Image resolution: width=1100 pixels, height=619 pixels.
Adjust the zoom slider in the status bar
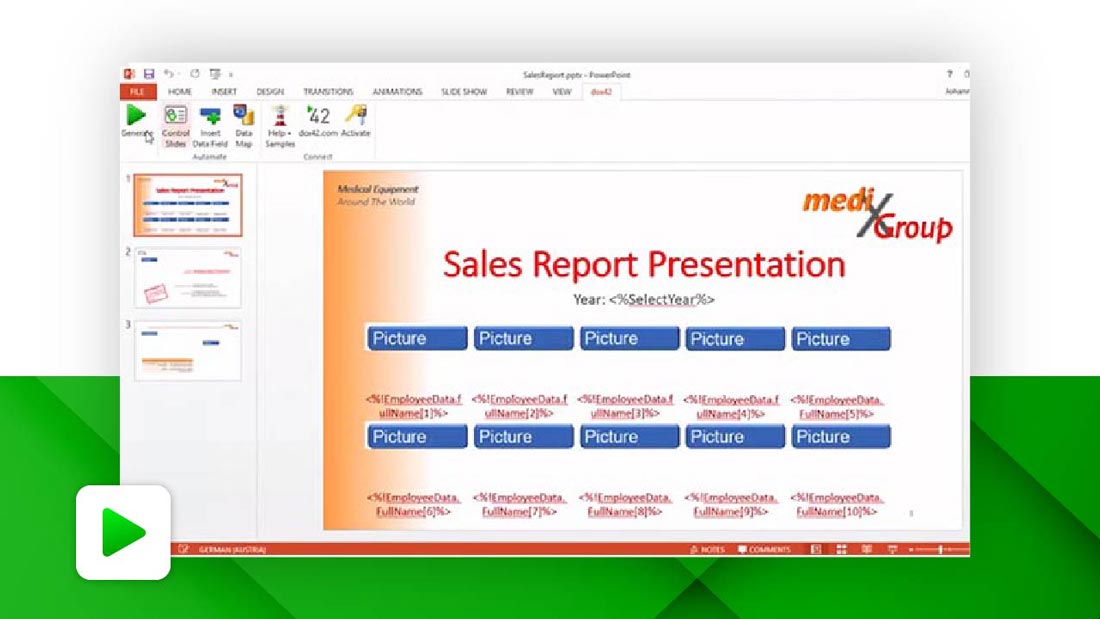pyautogui.click(x=940, y=550)
